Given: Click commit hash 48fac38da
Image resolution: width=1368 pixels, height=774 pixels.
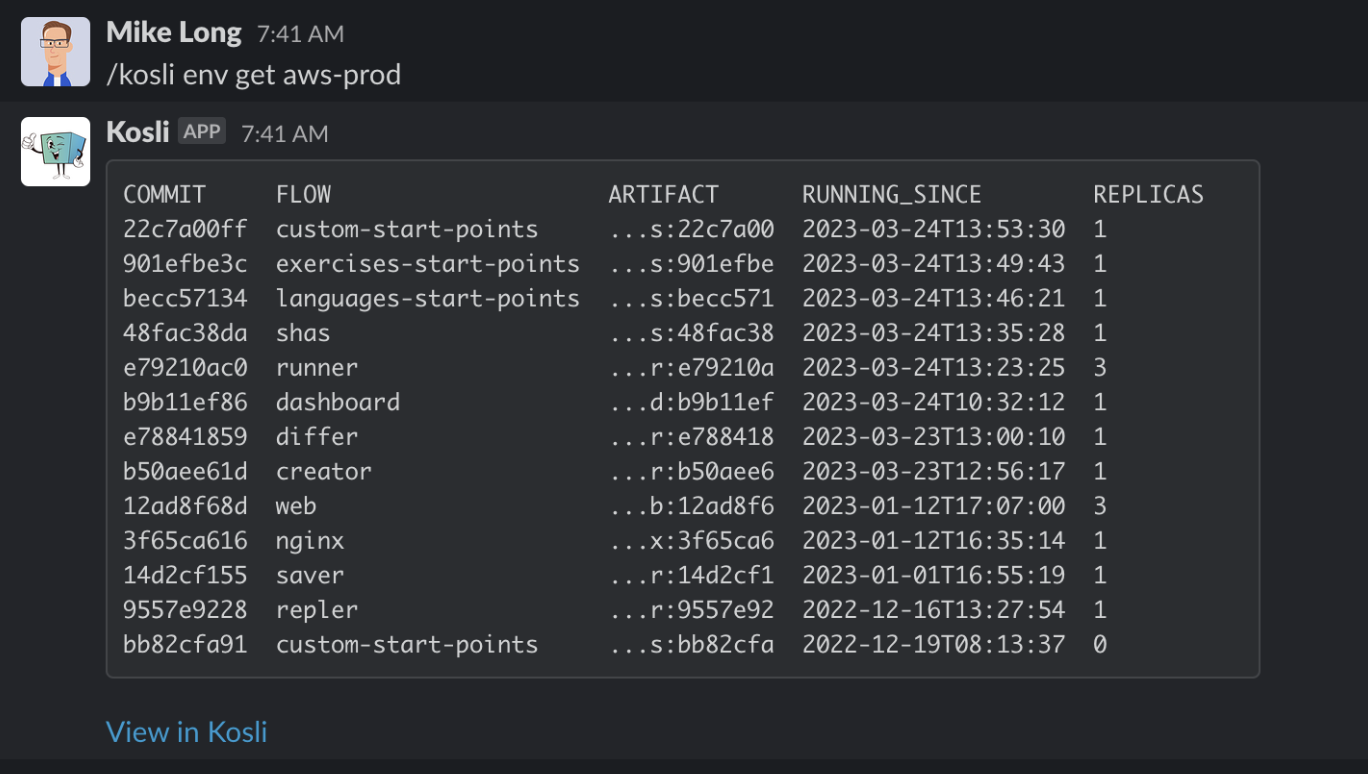Looking at the screenshot, I should click(185, 333).
